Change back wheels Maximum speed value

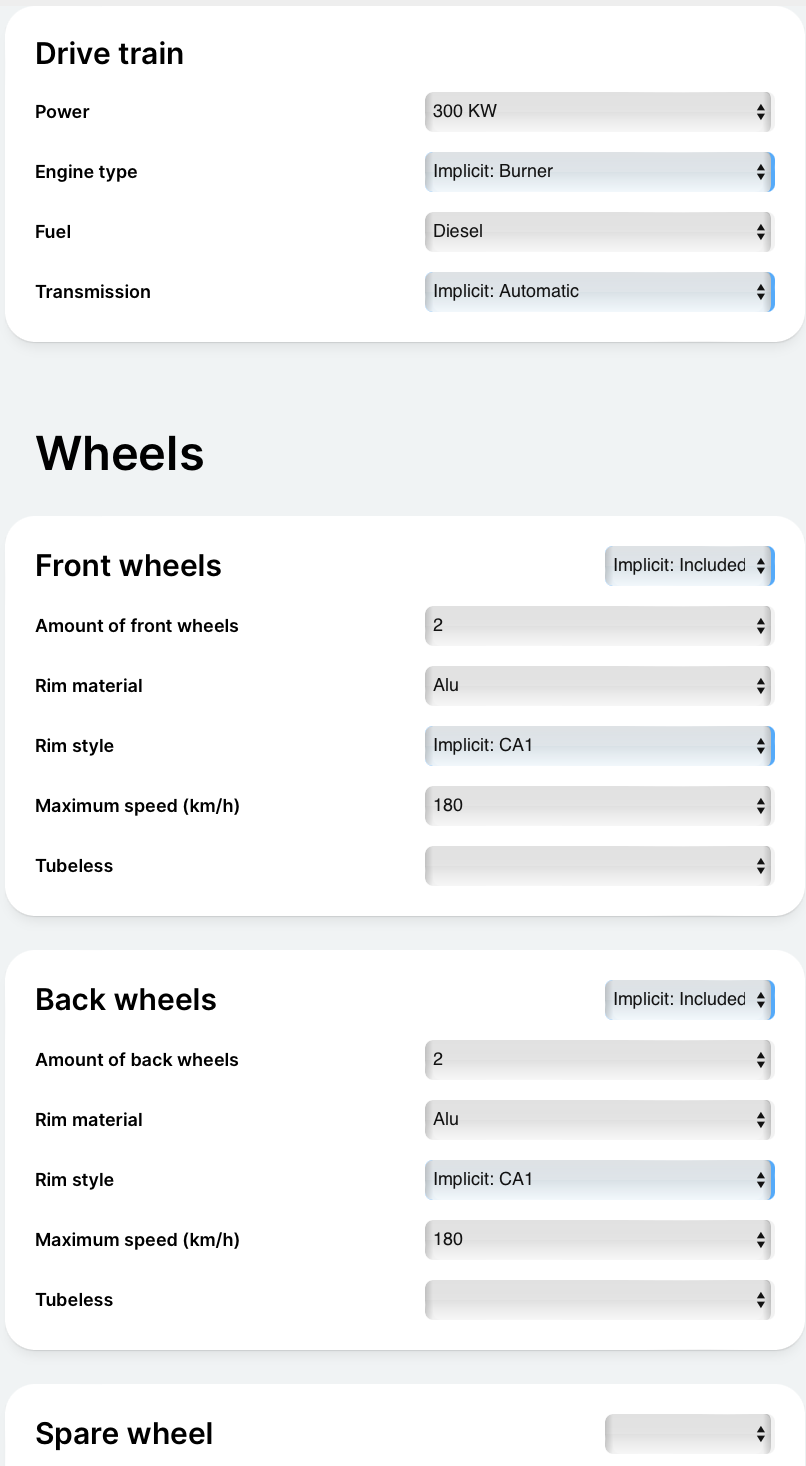pyautogui.click(x=599, y=1240)
